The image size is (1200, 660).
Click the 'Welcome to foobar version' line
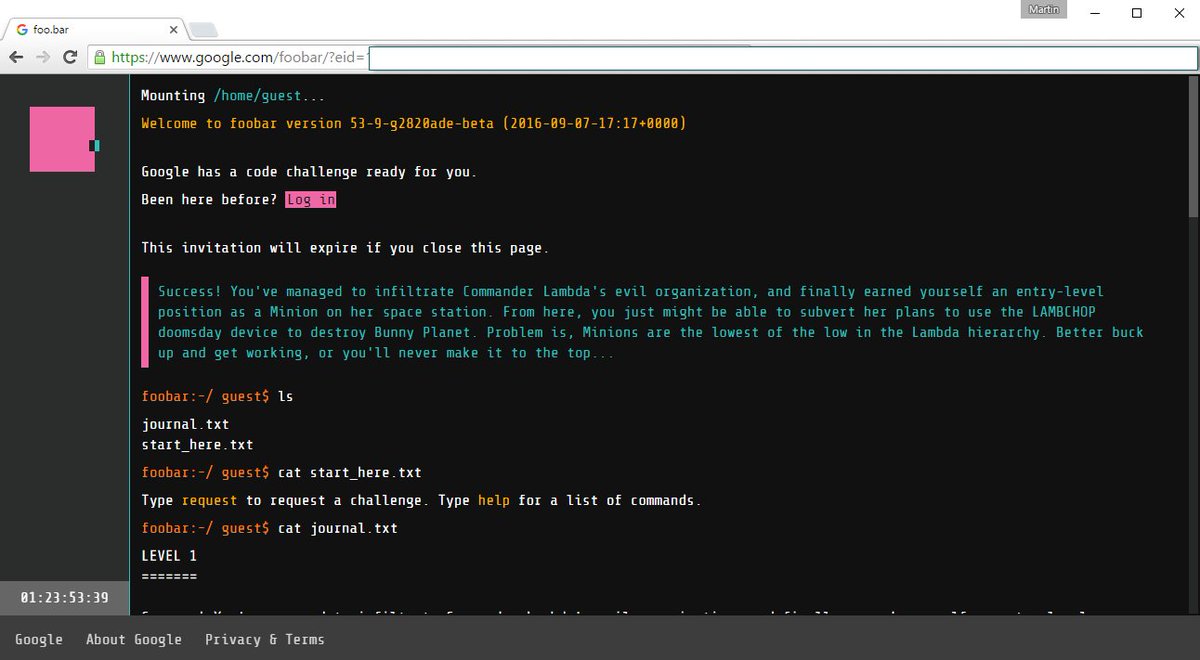point(414,124)
